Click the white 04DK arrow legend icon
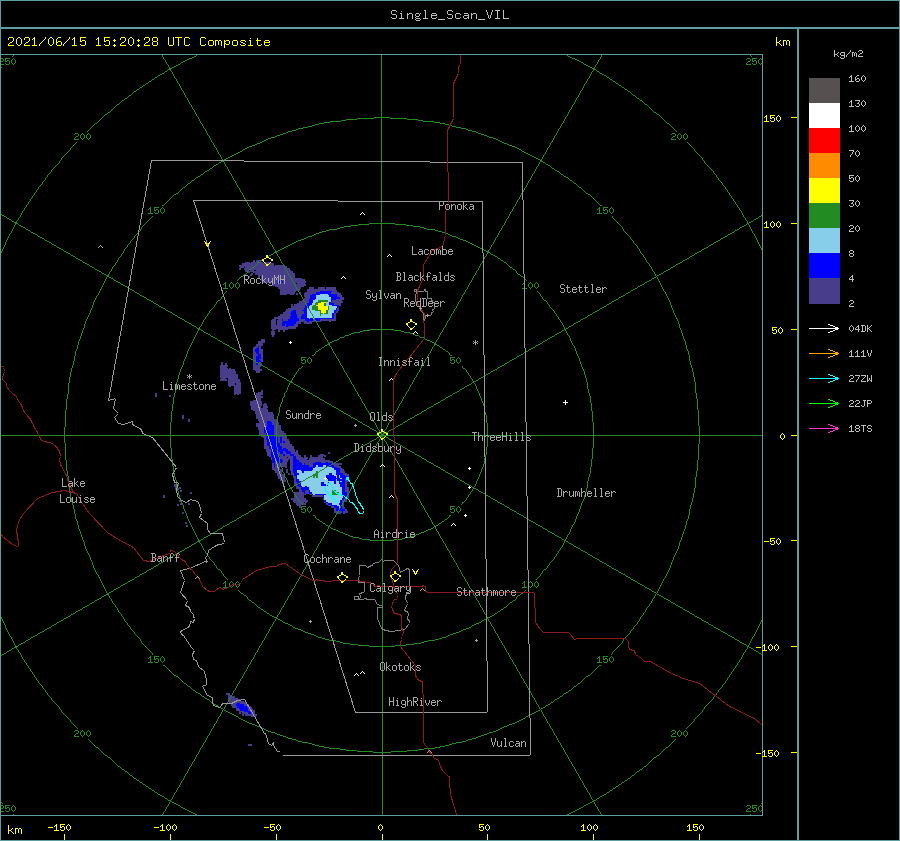Viewport: 900px width, 841px height. click(x=824, y=328)
